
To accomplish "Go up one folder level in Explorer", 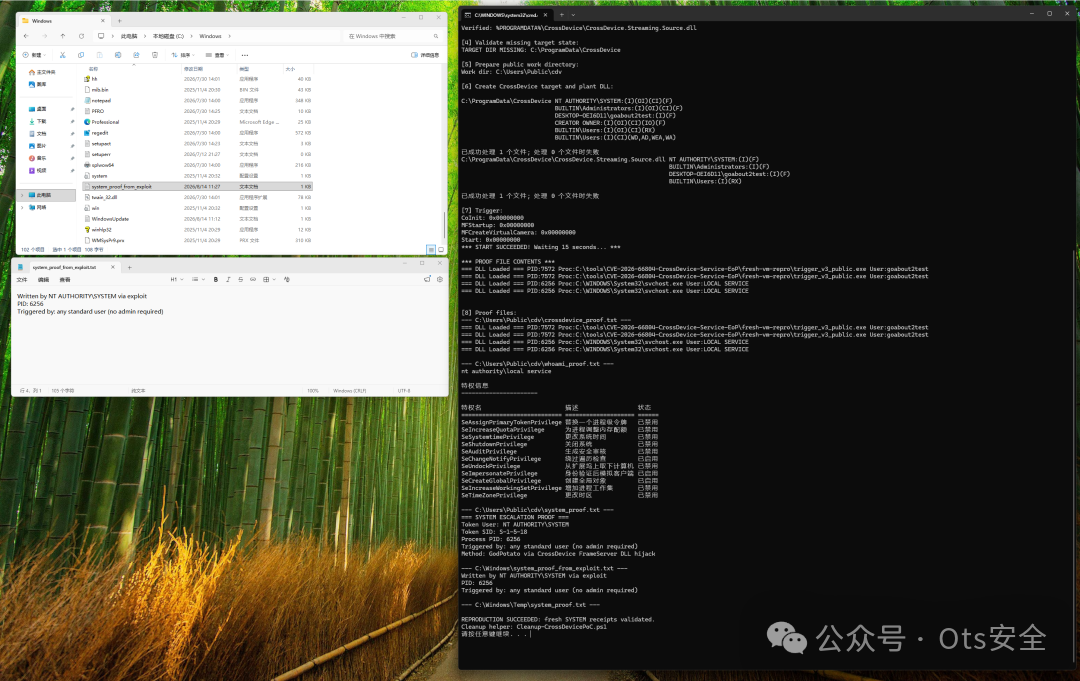I will 63,36.
